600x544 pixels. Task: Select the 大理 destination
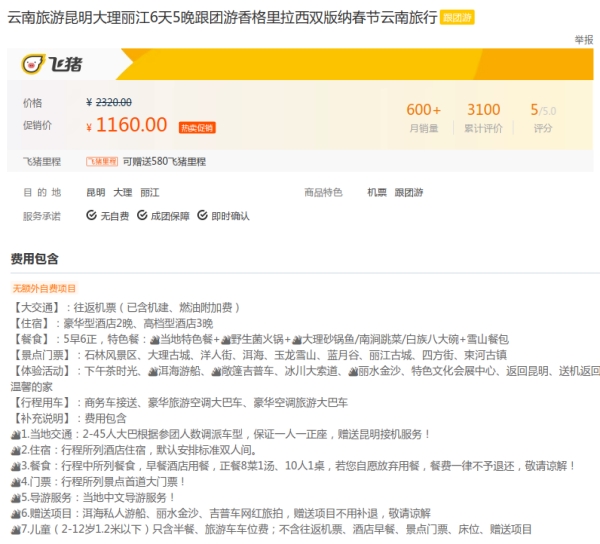click(x=122, y=192)
